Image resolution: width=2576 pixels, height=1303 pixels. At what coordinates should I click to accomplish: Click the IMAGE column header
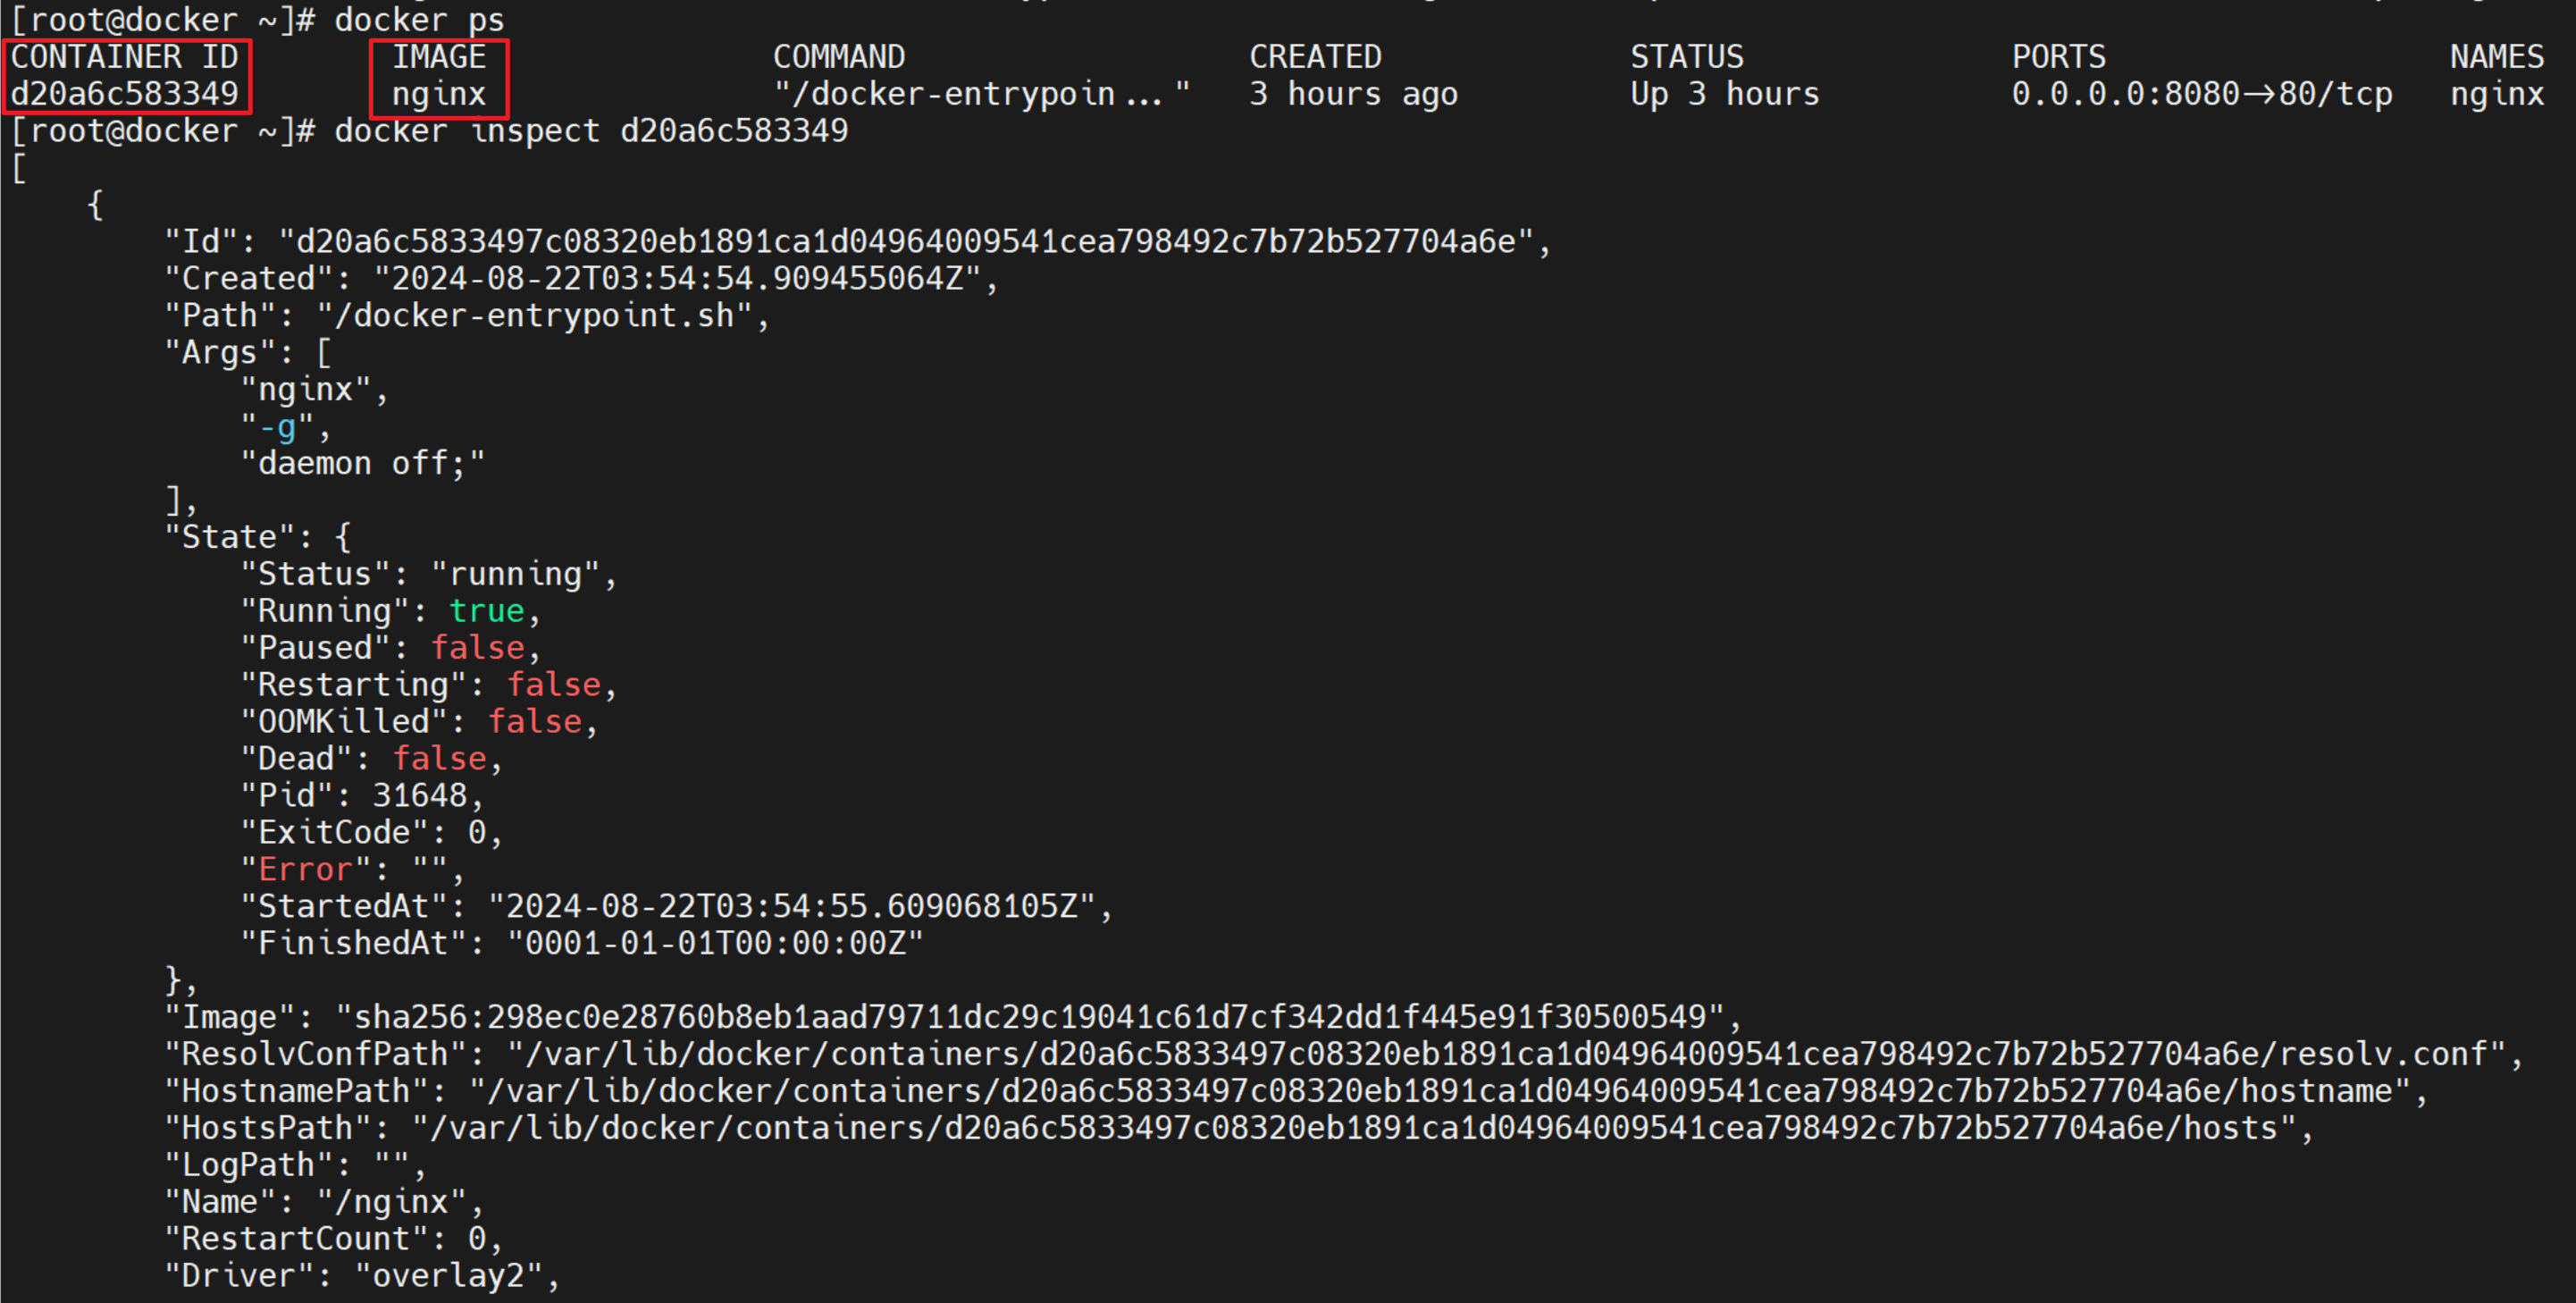point(439,57)
